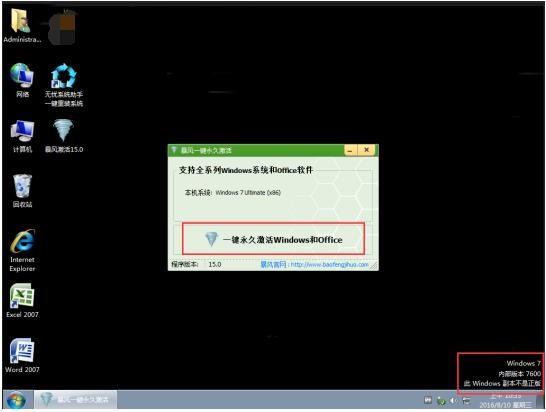
Task: Click the one-click permanent activate Windows and Office button
Action: (273, 239)
